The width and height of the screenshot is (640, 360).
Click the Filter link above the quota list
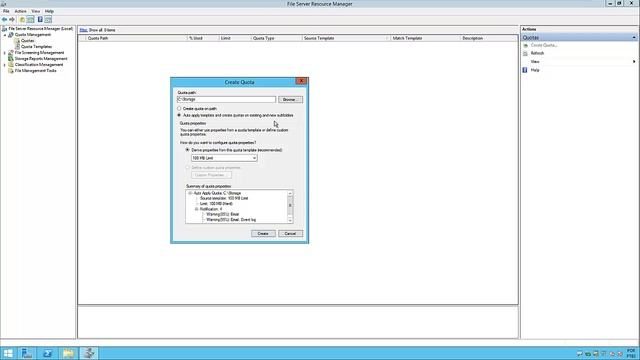(x=83, y=30)
